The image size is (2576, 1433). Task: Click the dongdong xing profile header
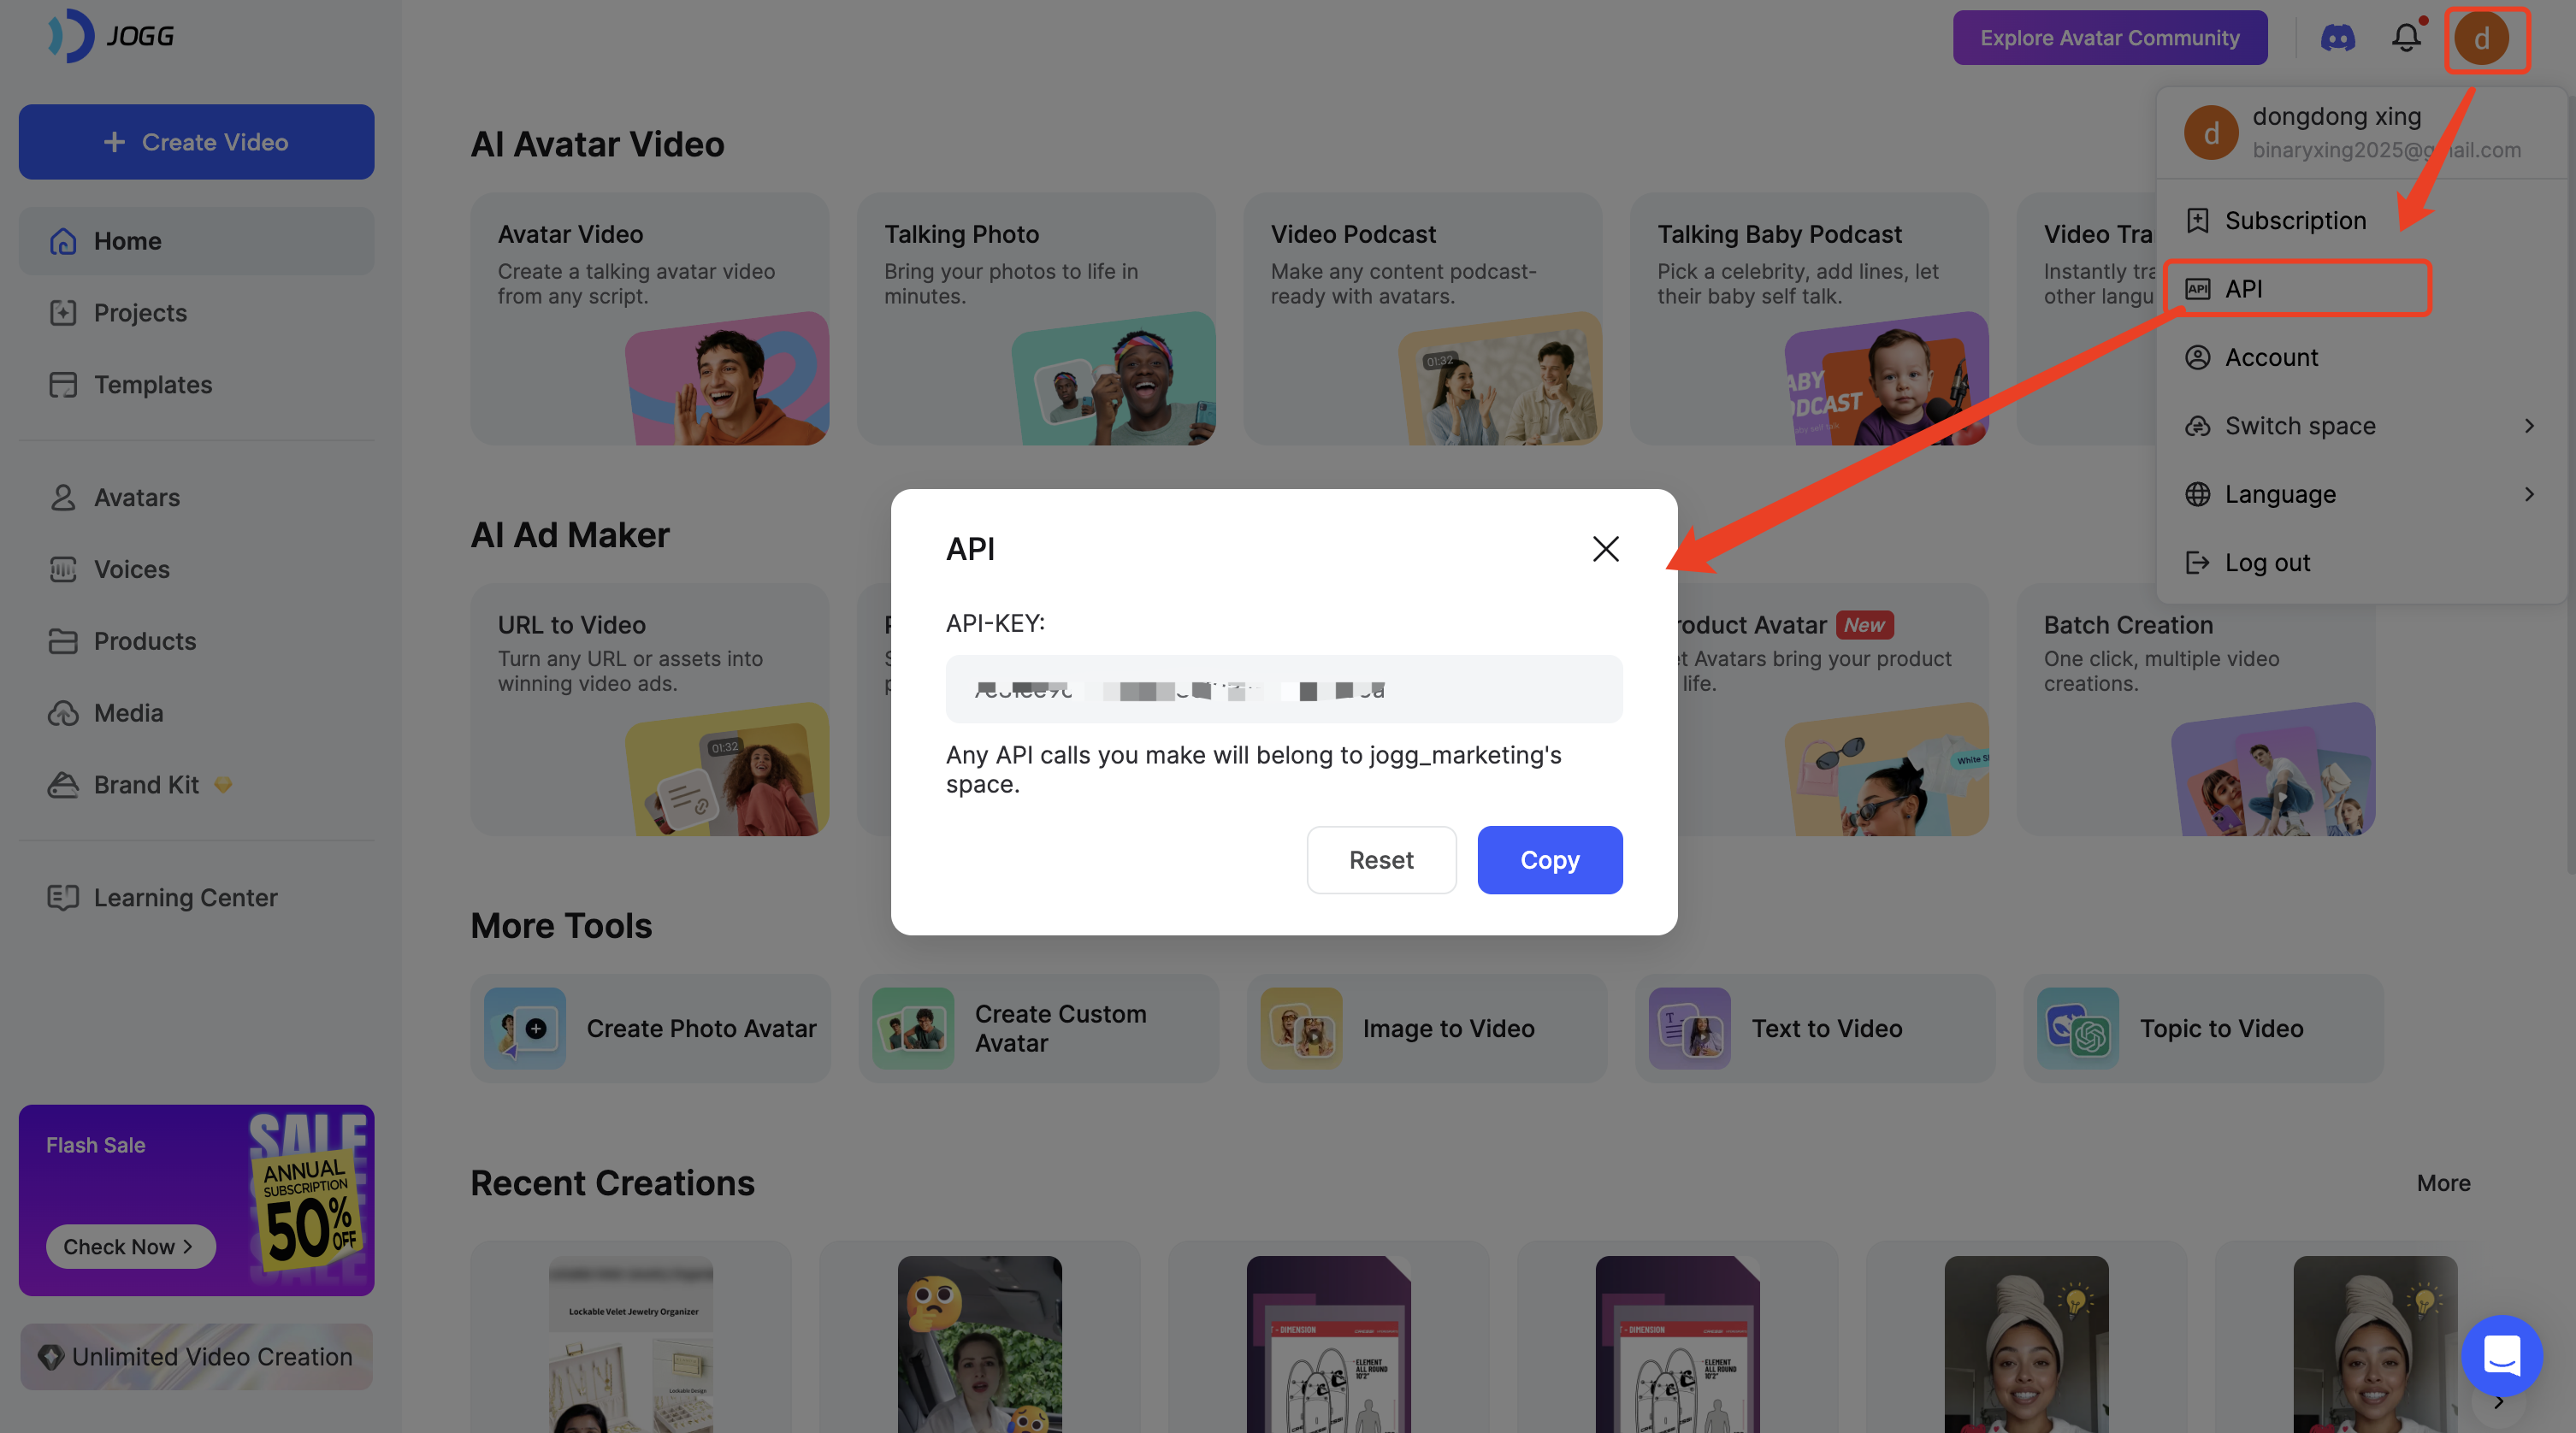pyautogui.click(x=2361, y=133)
